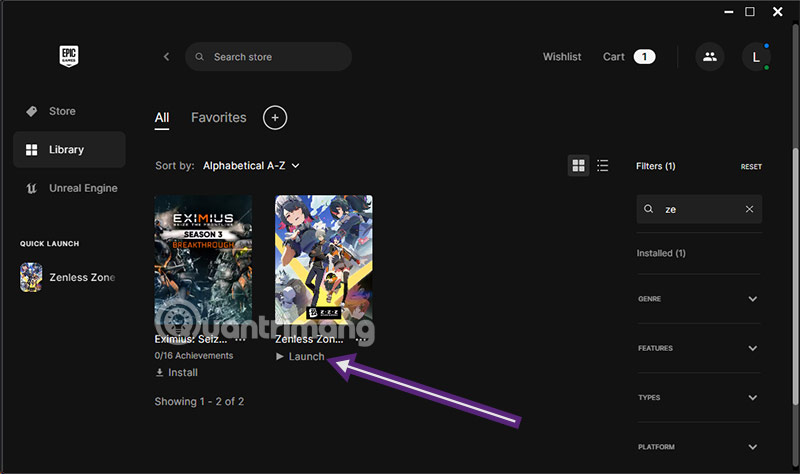Click the Search store field
The image size is (800, 474).
(268, 57)
